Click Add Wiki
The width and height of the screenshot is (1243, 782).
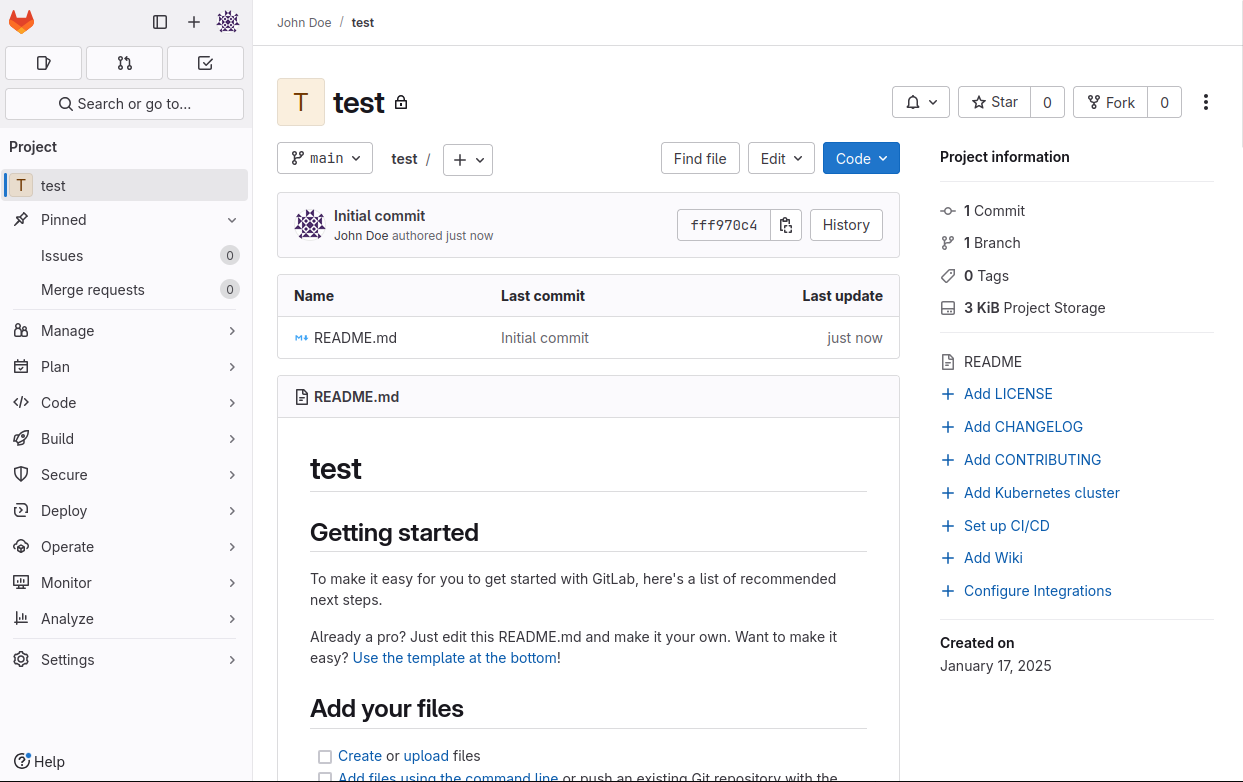[982, 558]
